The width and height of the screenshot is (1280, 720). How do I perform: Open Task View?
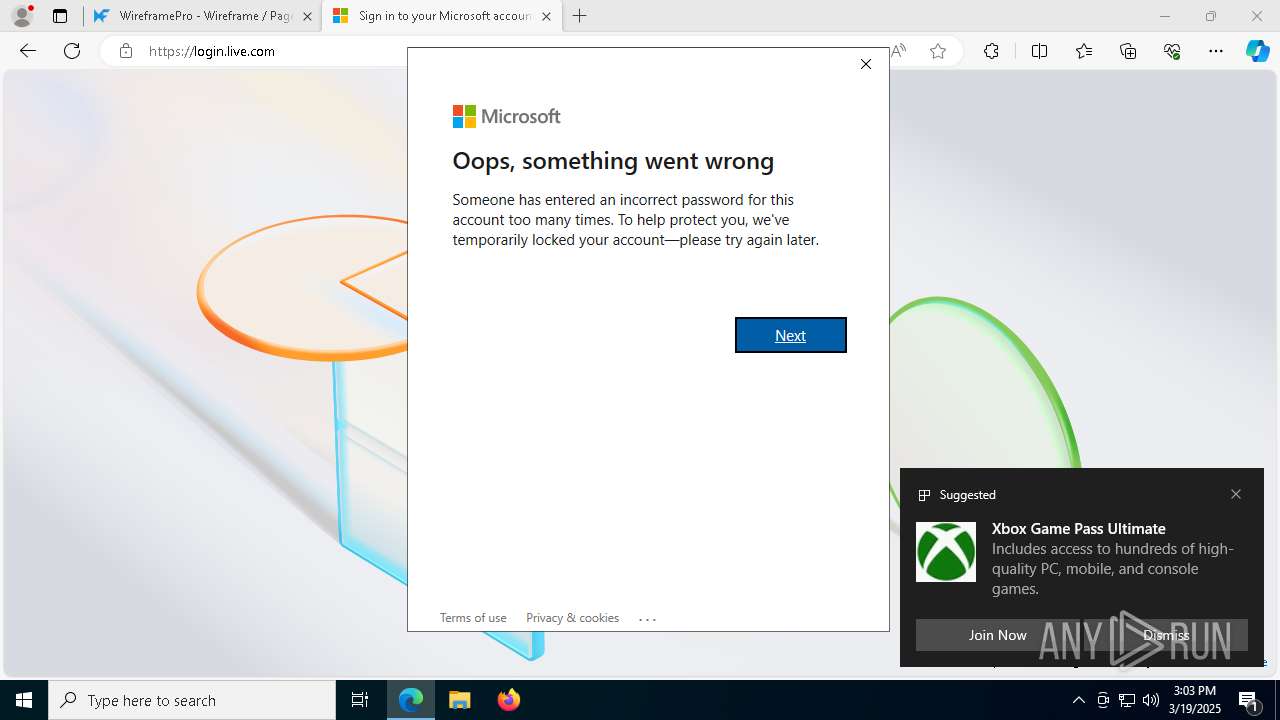point(360,700)
